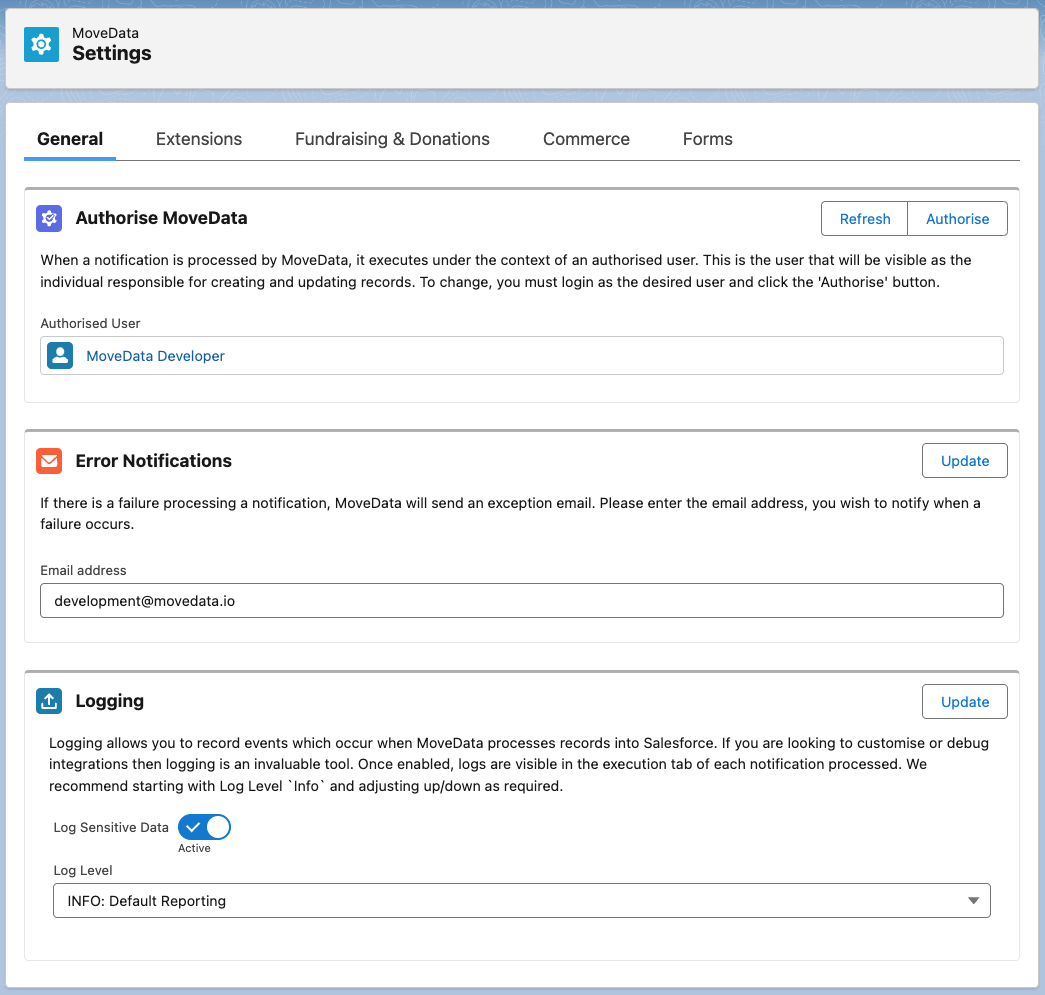Select the General tab
The height and width of the screenshot is (995, 1045).
pyautogui.click(x=70, y=139)
